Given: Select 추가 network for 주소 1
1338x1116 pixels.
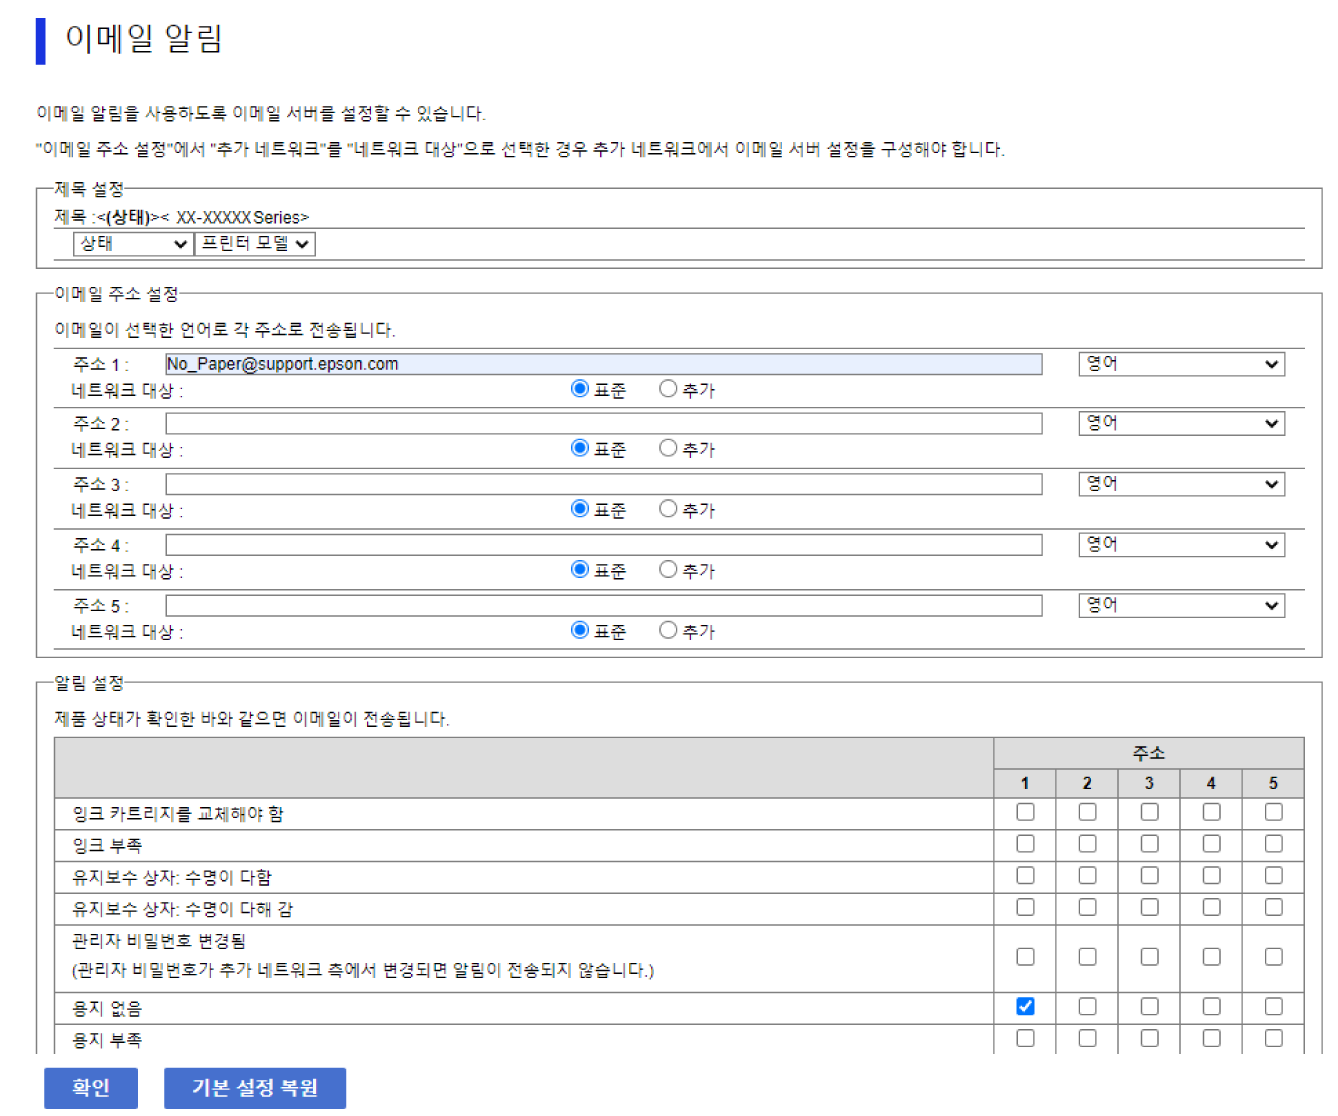Looking at the screenshot, I should [x=668, y=389].
